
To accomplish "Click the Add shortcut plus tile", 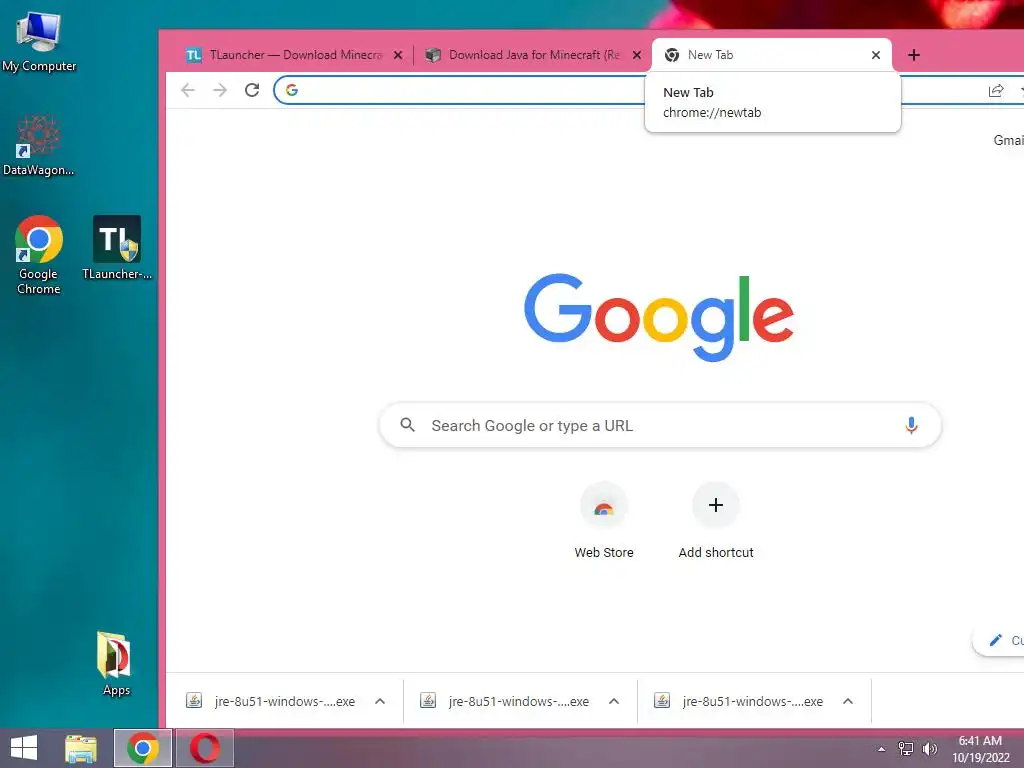I will pyautogui.click(x=716, y=520).
